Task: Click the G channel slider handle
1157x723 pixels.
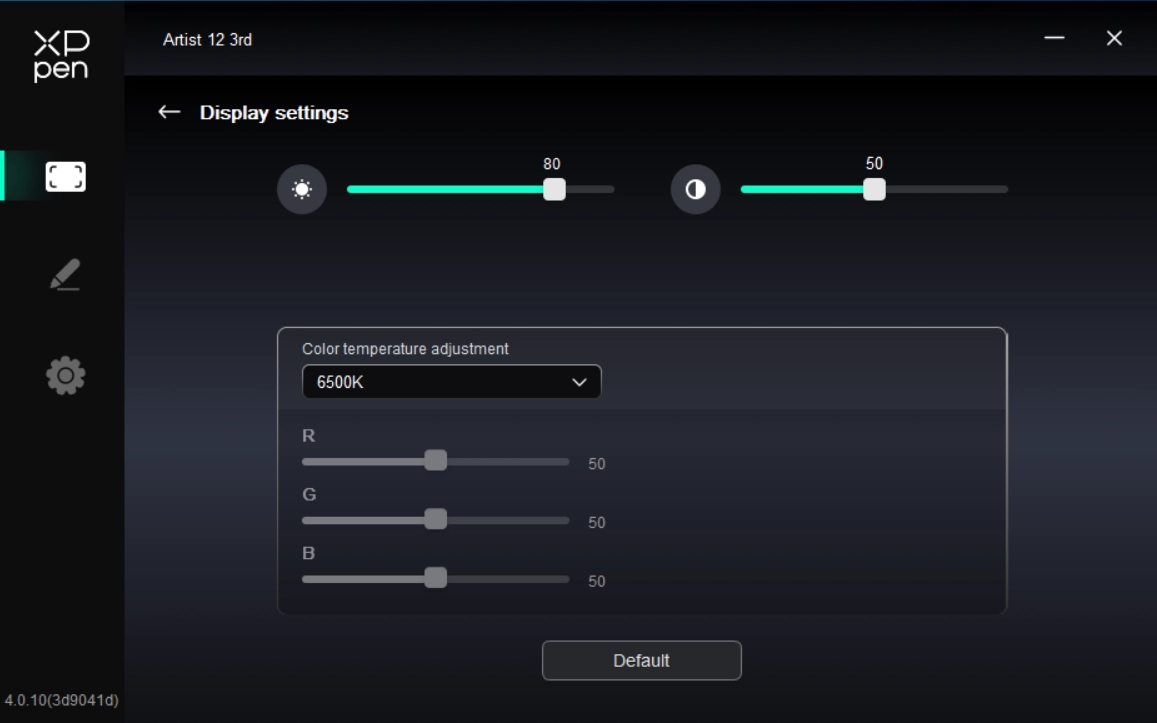Action: (435, 519)
